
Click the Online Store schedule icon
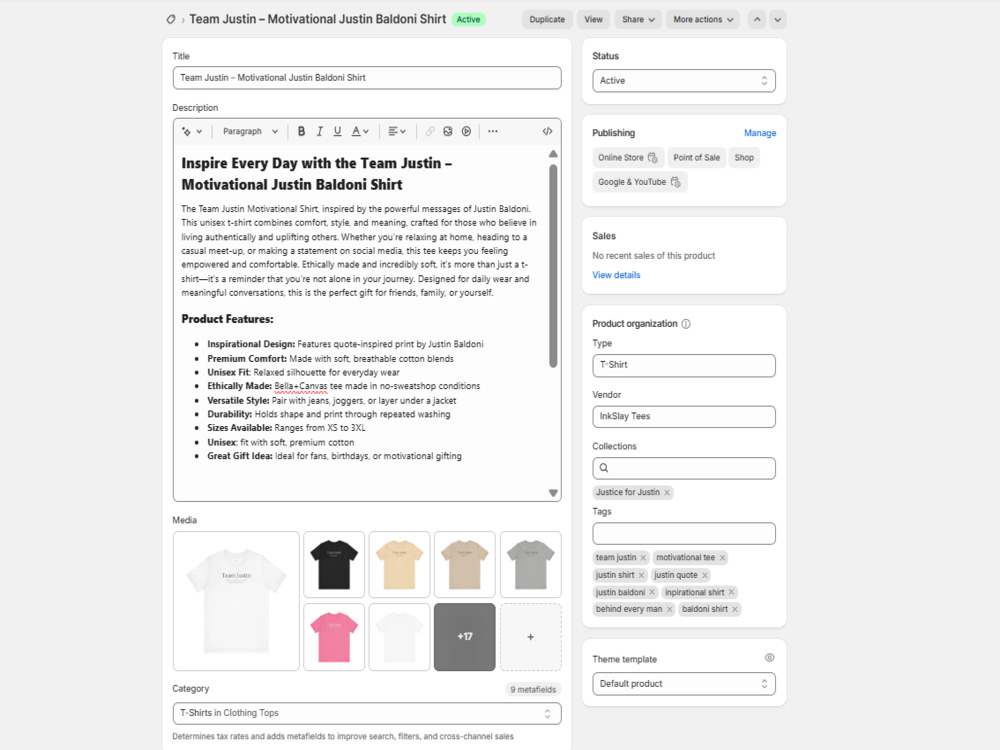tap(652, 158)
